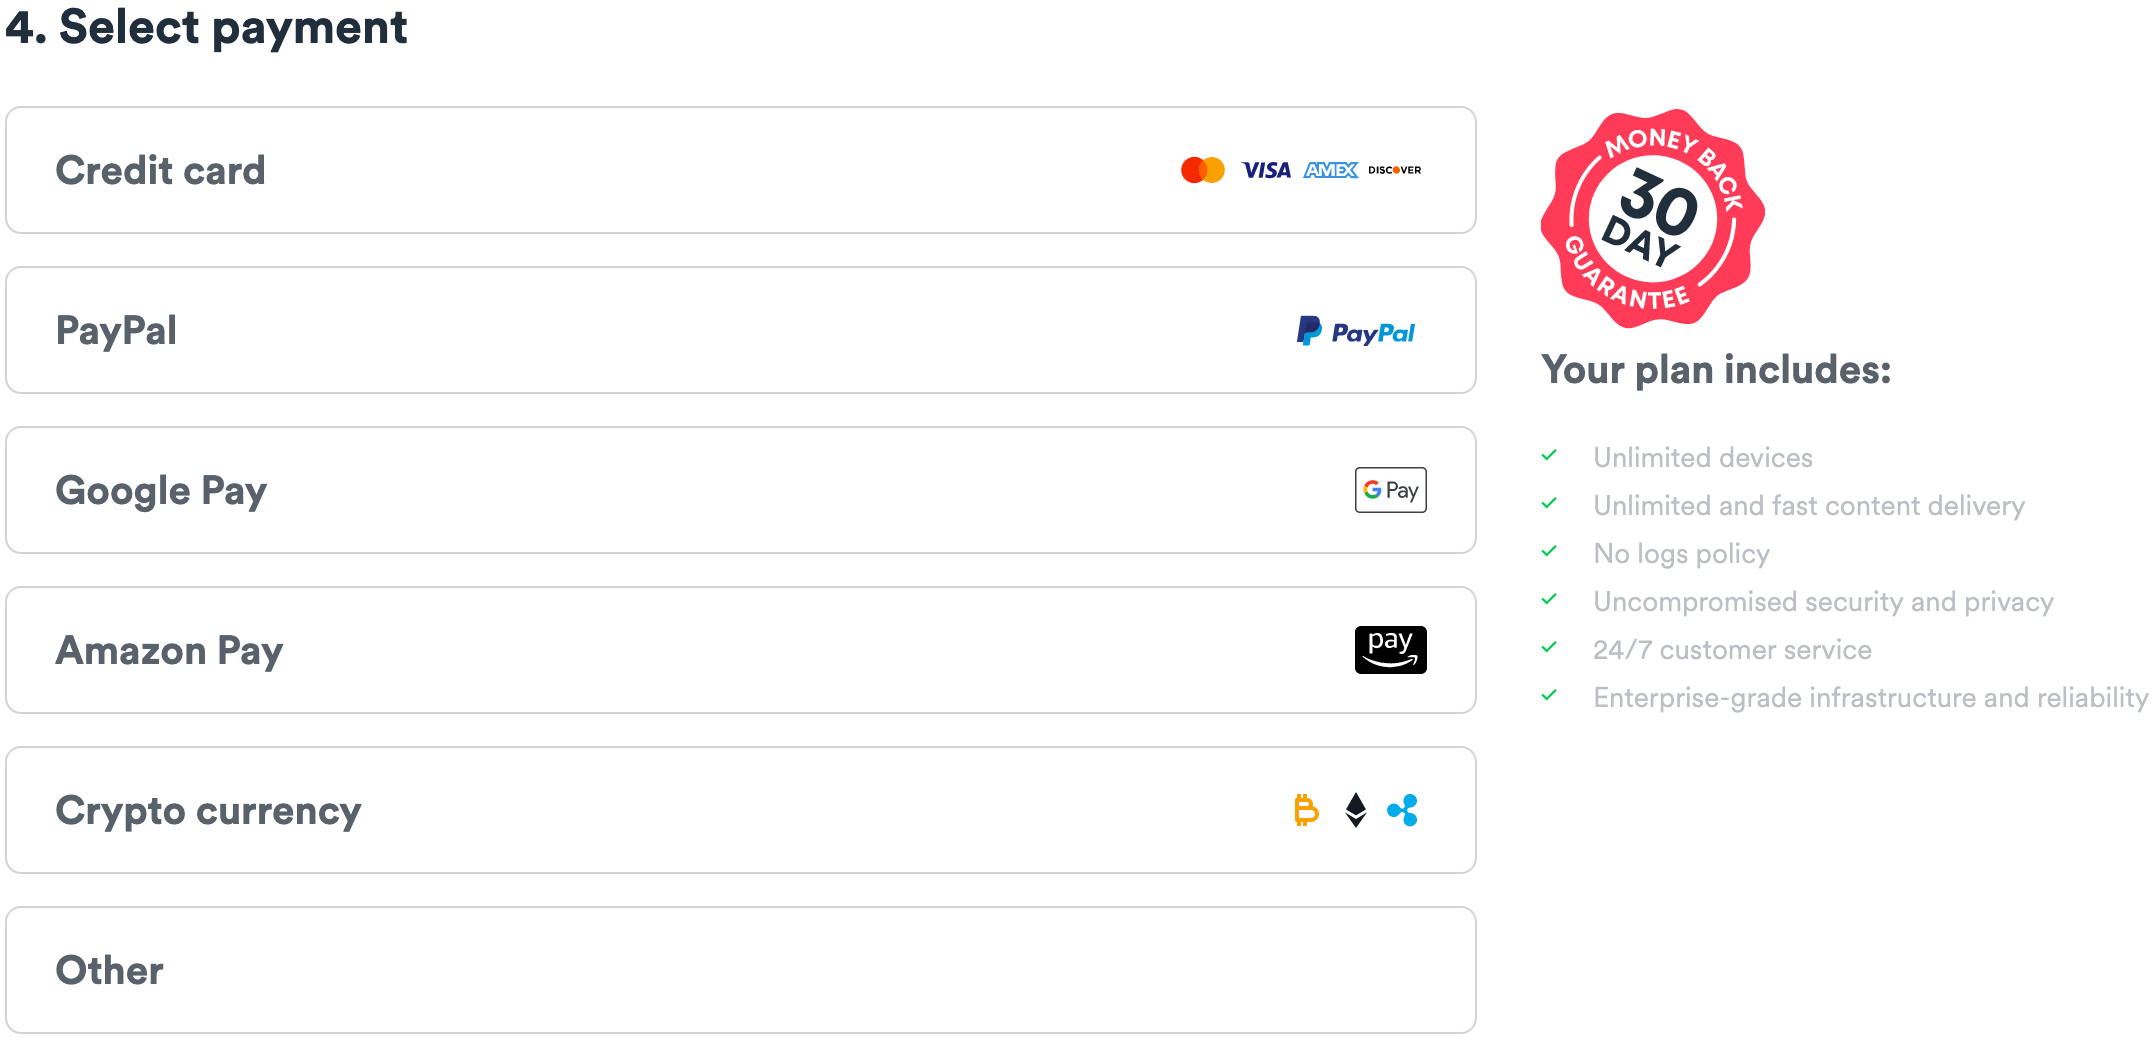Click the Amazon pay badge icon
Screen dimensions: 2154x1038
(1391, 650)
